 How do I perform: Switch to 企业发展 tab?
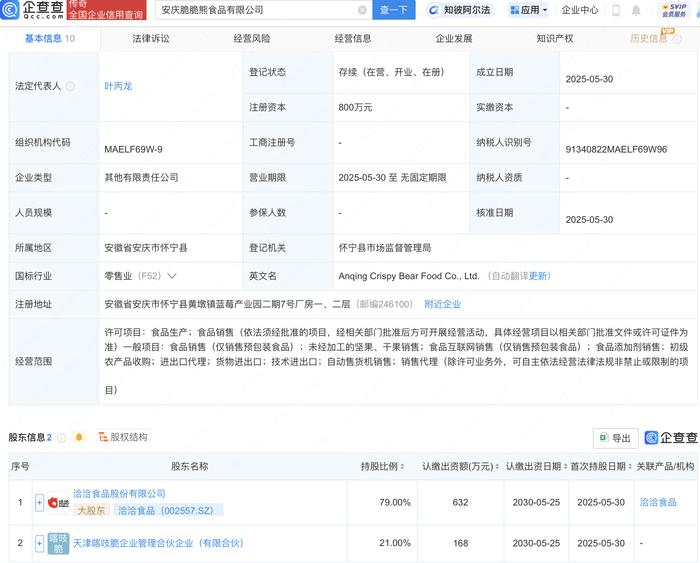454,39
